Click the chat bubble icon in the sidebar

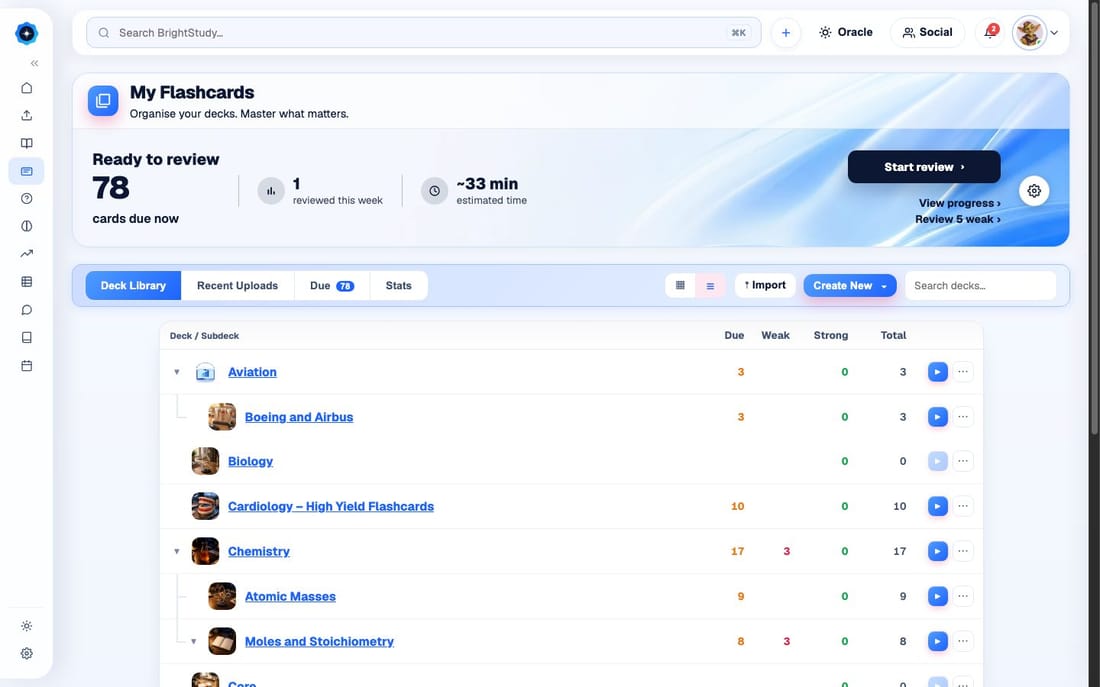[27, 309]
